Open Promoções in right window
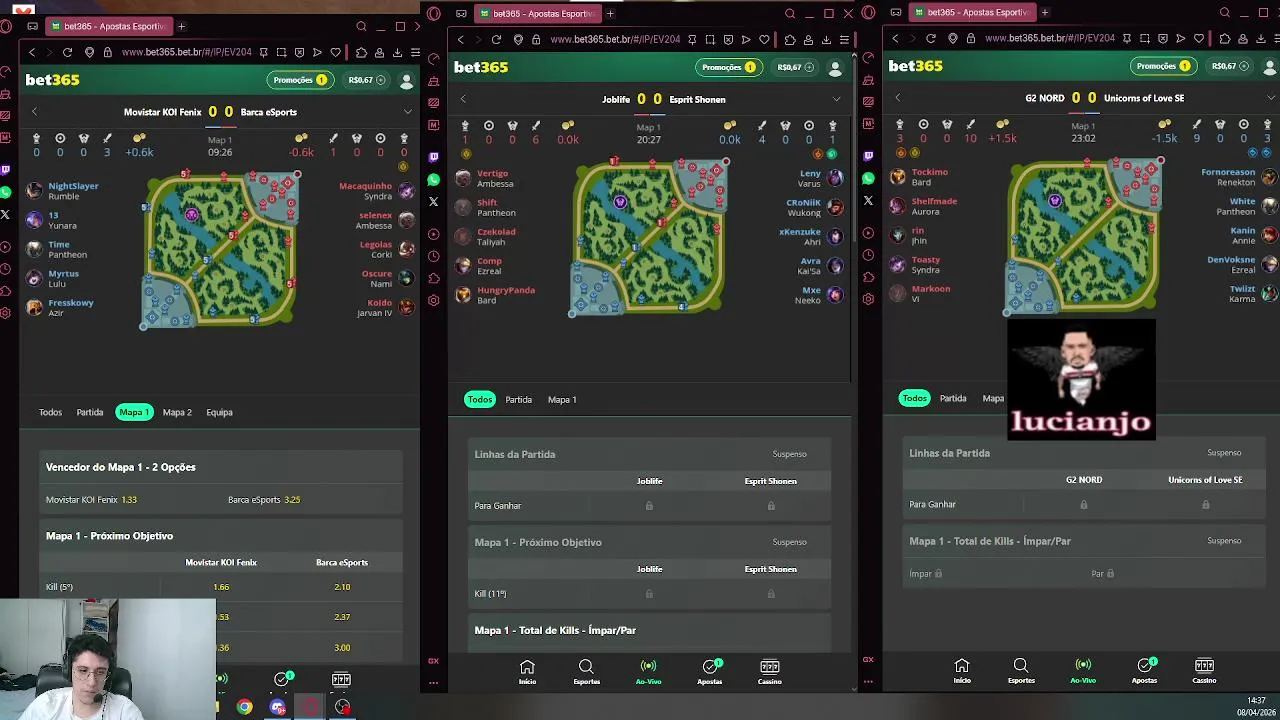 click(x=1163, y=66)
